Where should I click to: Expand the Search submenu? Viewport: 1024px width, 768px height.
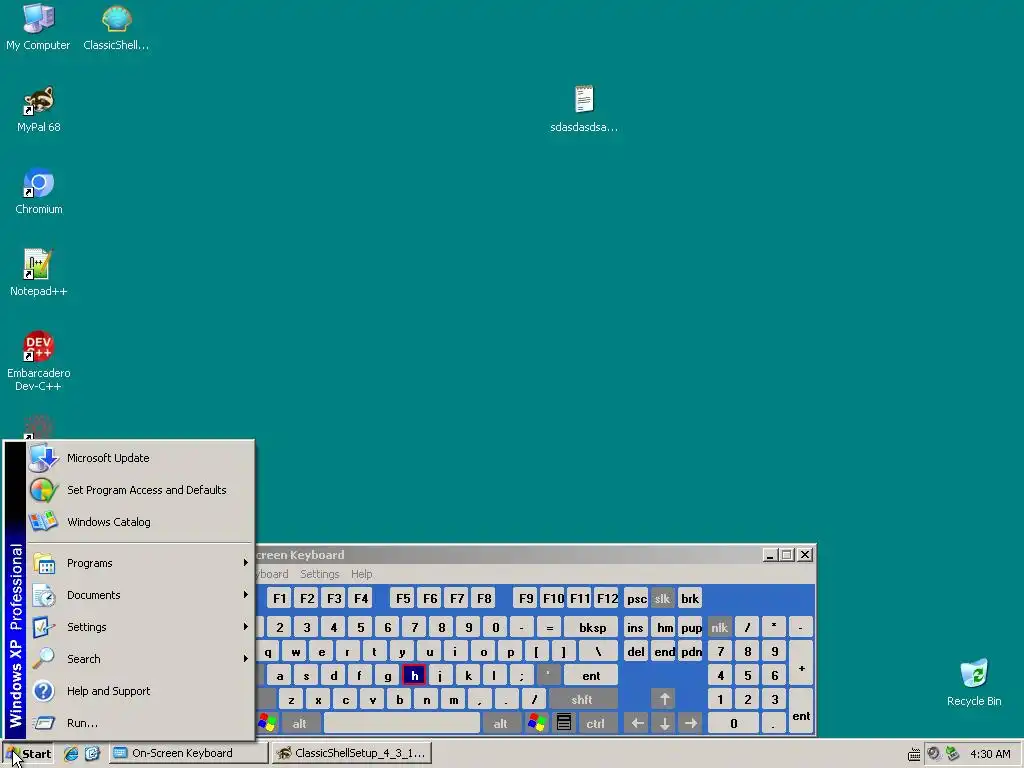(x=140, y=659)
